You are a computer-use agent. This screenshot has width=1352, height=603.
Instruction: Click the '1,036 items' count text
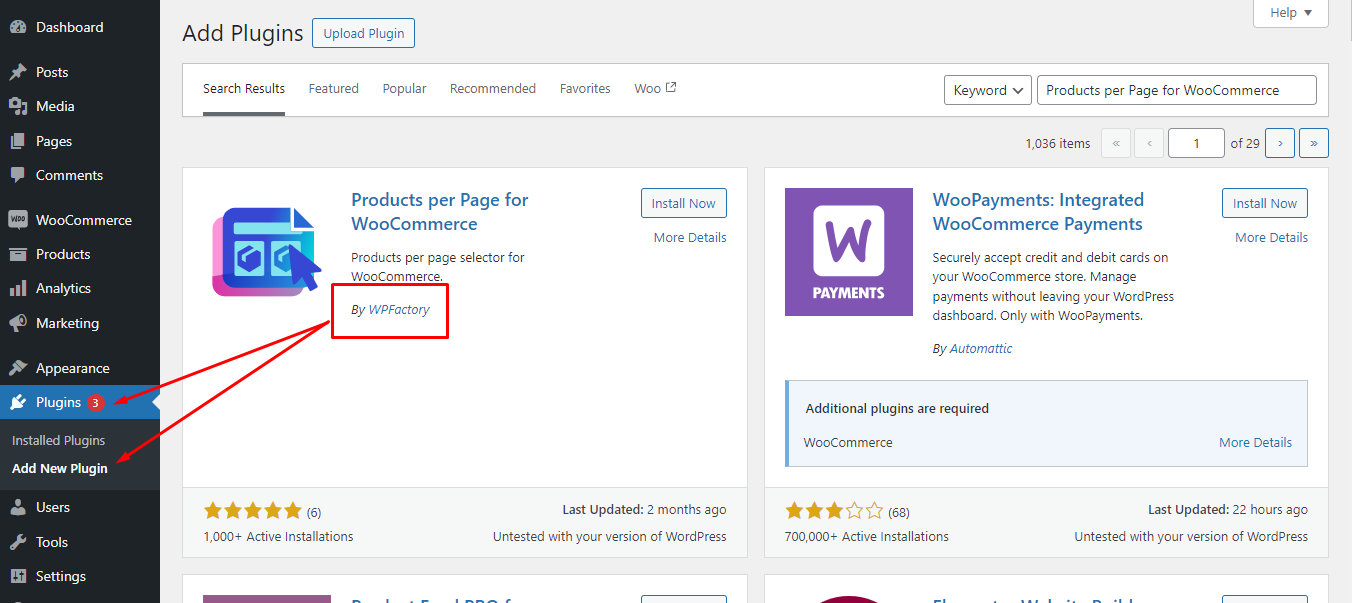[x=1058, y=143]
